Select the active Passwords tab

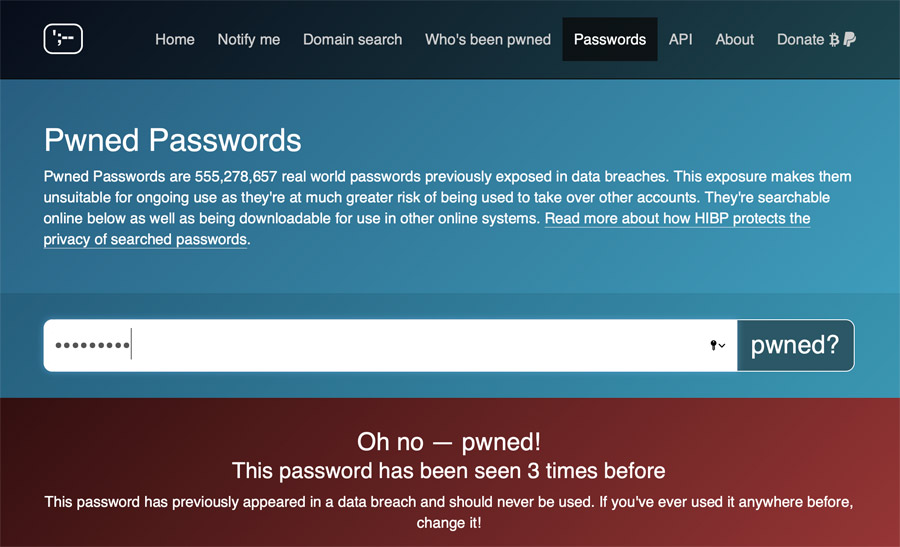[x=610, y=39]
